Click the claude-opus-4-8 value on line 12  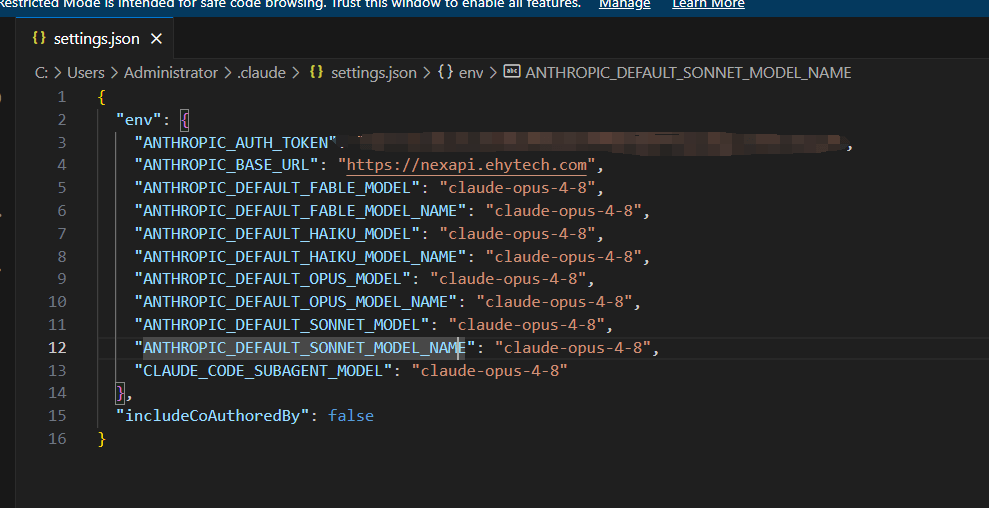(x=573, y=348)
